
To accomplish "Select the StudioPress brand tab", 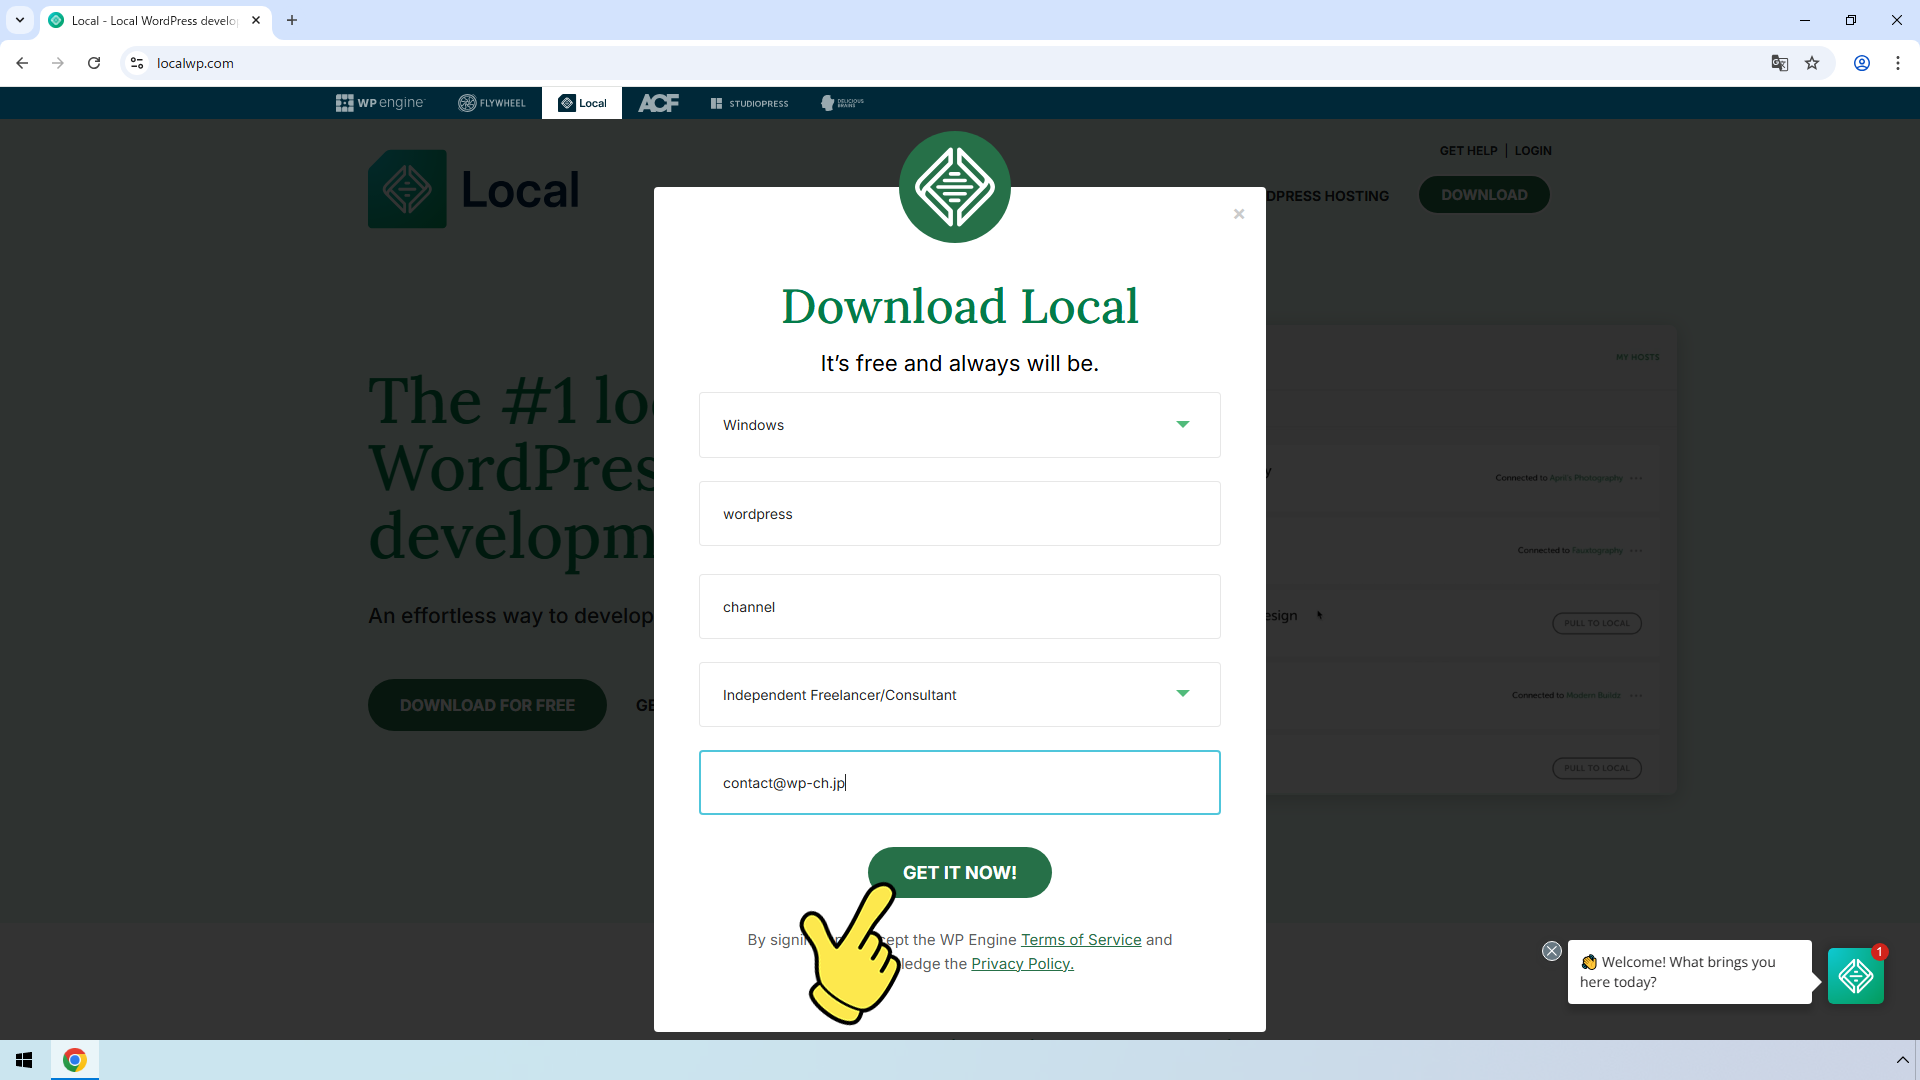I will [x=750, y=103].
